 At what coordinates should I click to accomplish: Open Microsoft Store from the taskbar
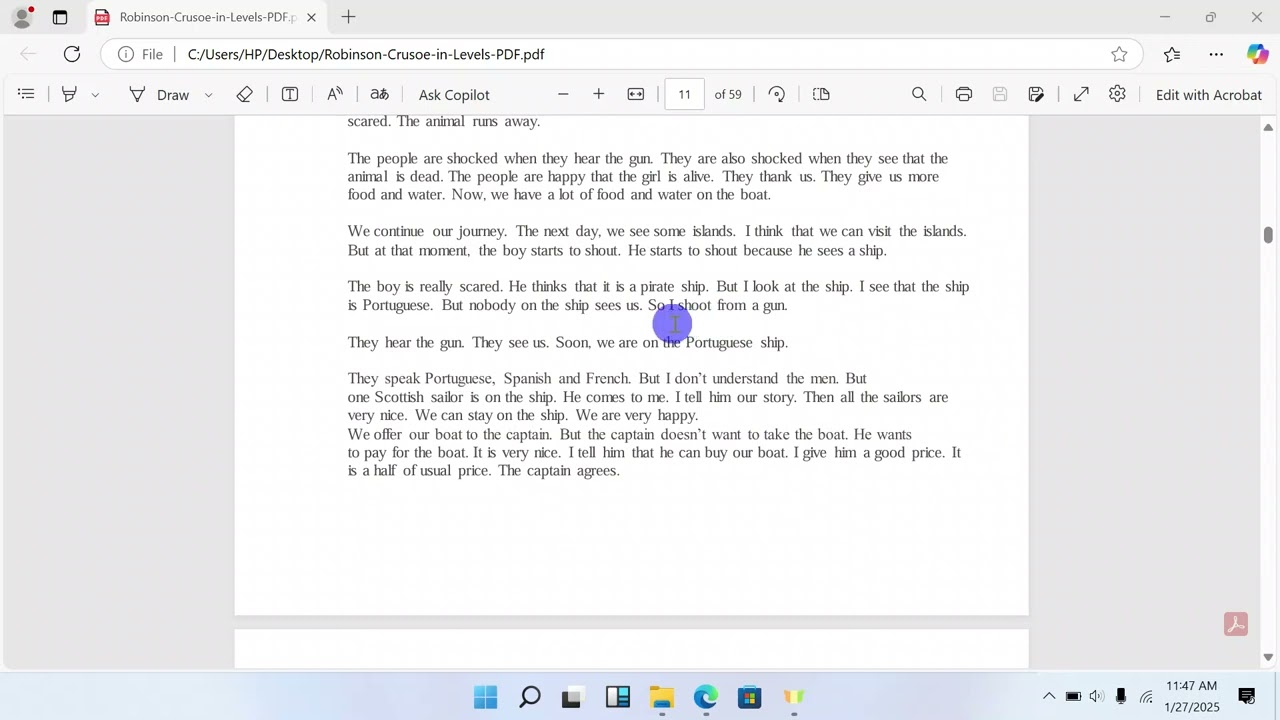750,697
